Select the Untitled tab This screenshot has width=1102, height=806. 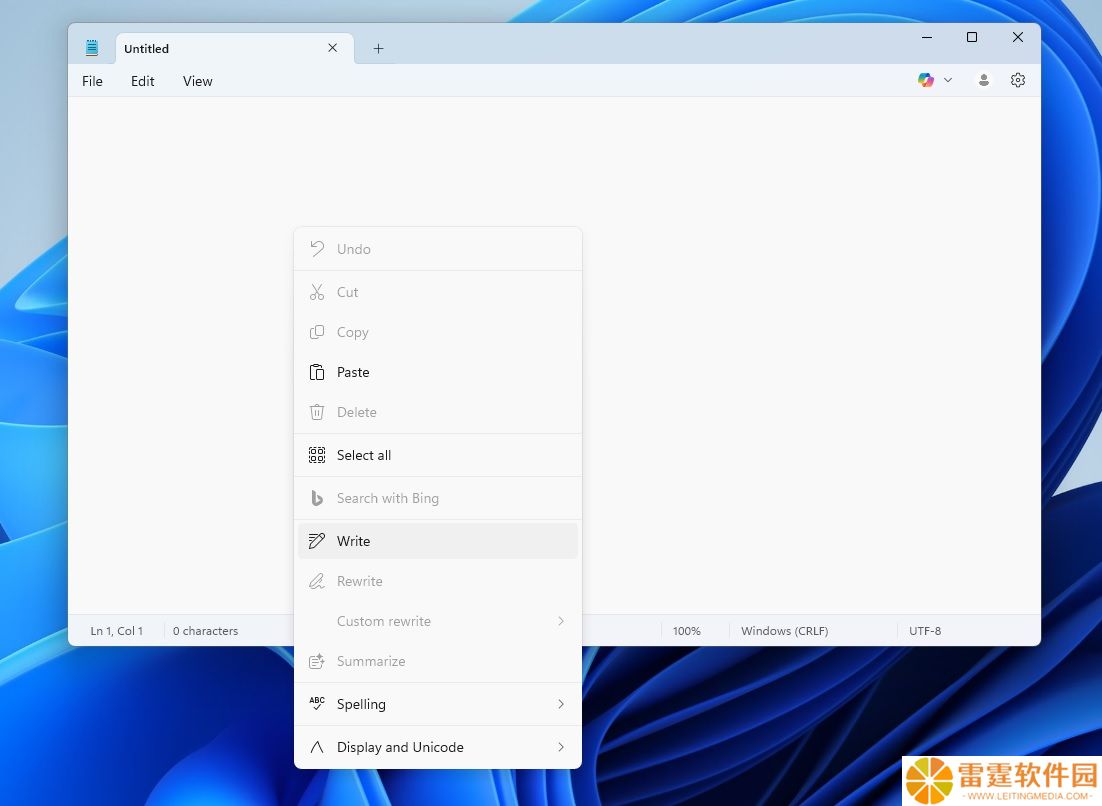click(235, 48)
